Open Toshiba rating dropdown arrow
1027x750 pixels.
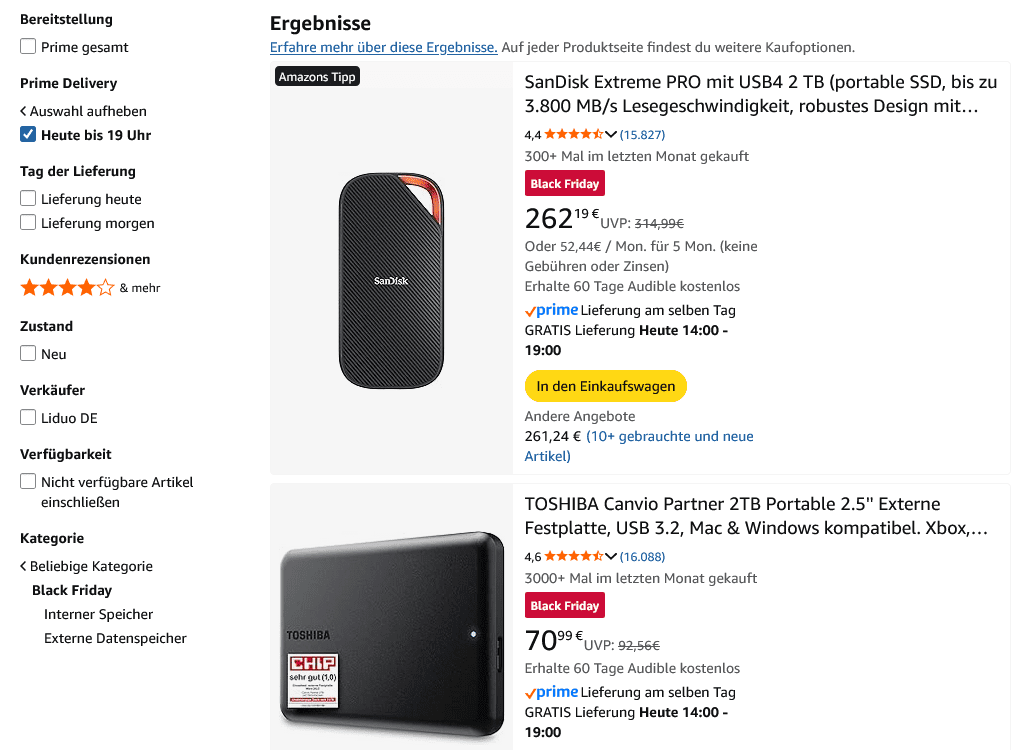coord(611,556)
